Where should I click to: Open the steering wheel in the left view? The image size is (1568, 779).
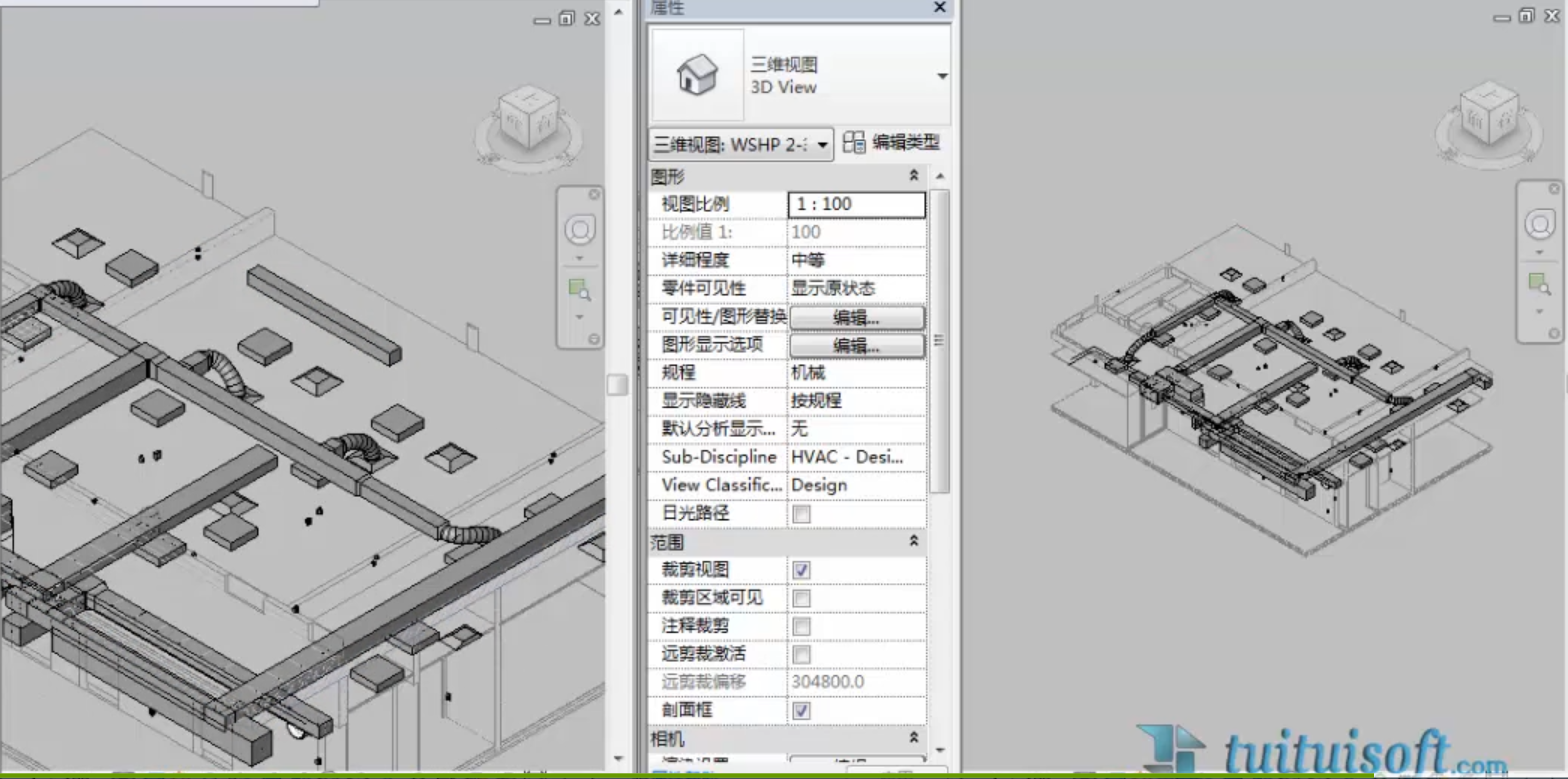click(579, 229)
